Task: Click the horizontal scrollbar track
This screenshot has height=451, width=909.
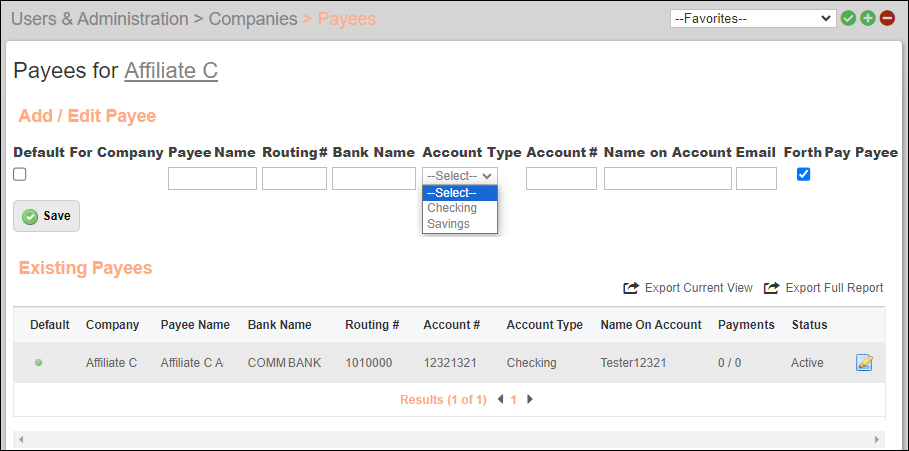Action: (x=450, y=439)
